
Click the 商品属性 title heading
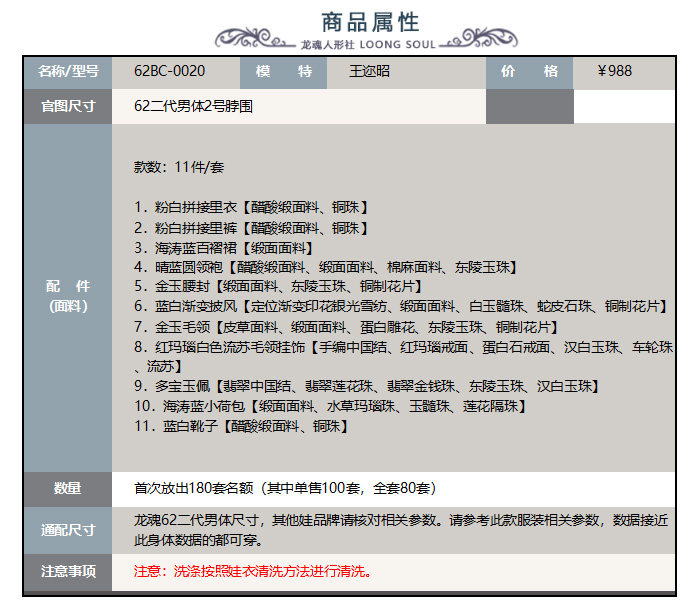tap(370, 22)
